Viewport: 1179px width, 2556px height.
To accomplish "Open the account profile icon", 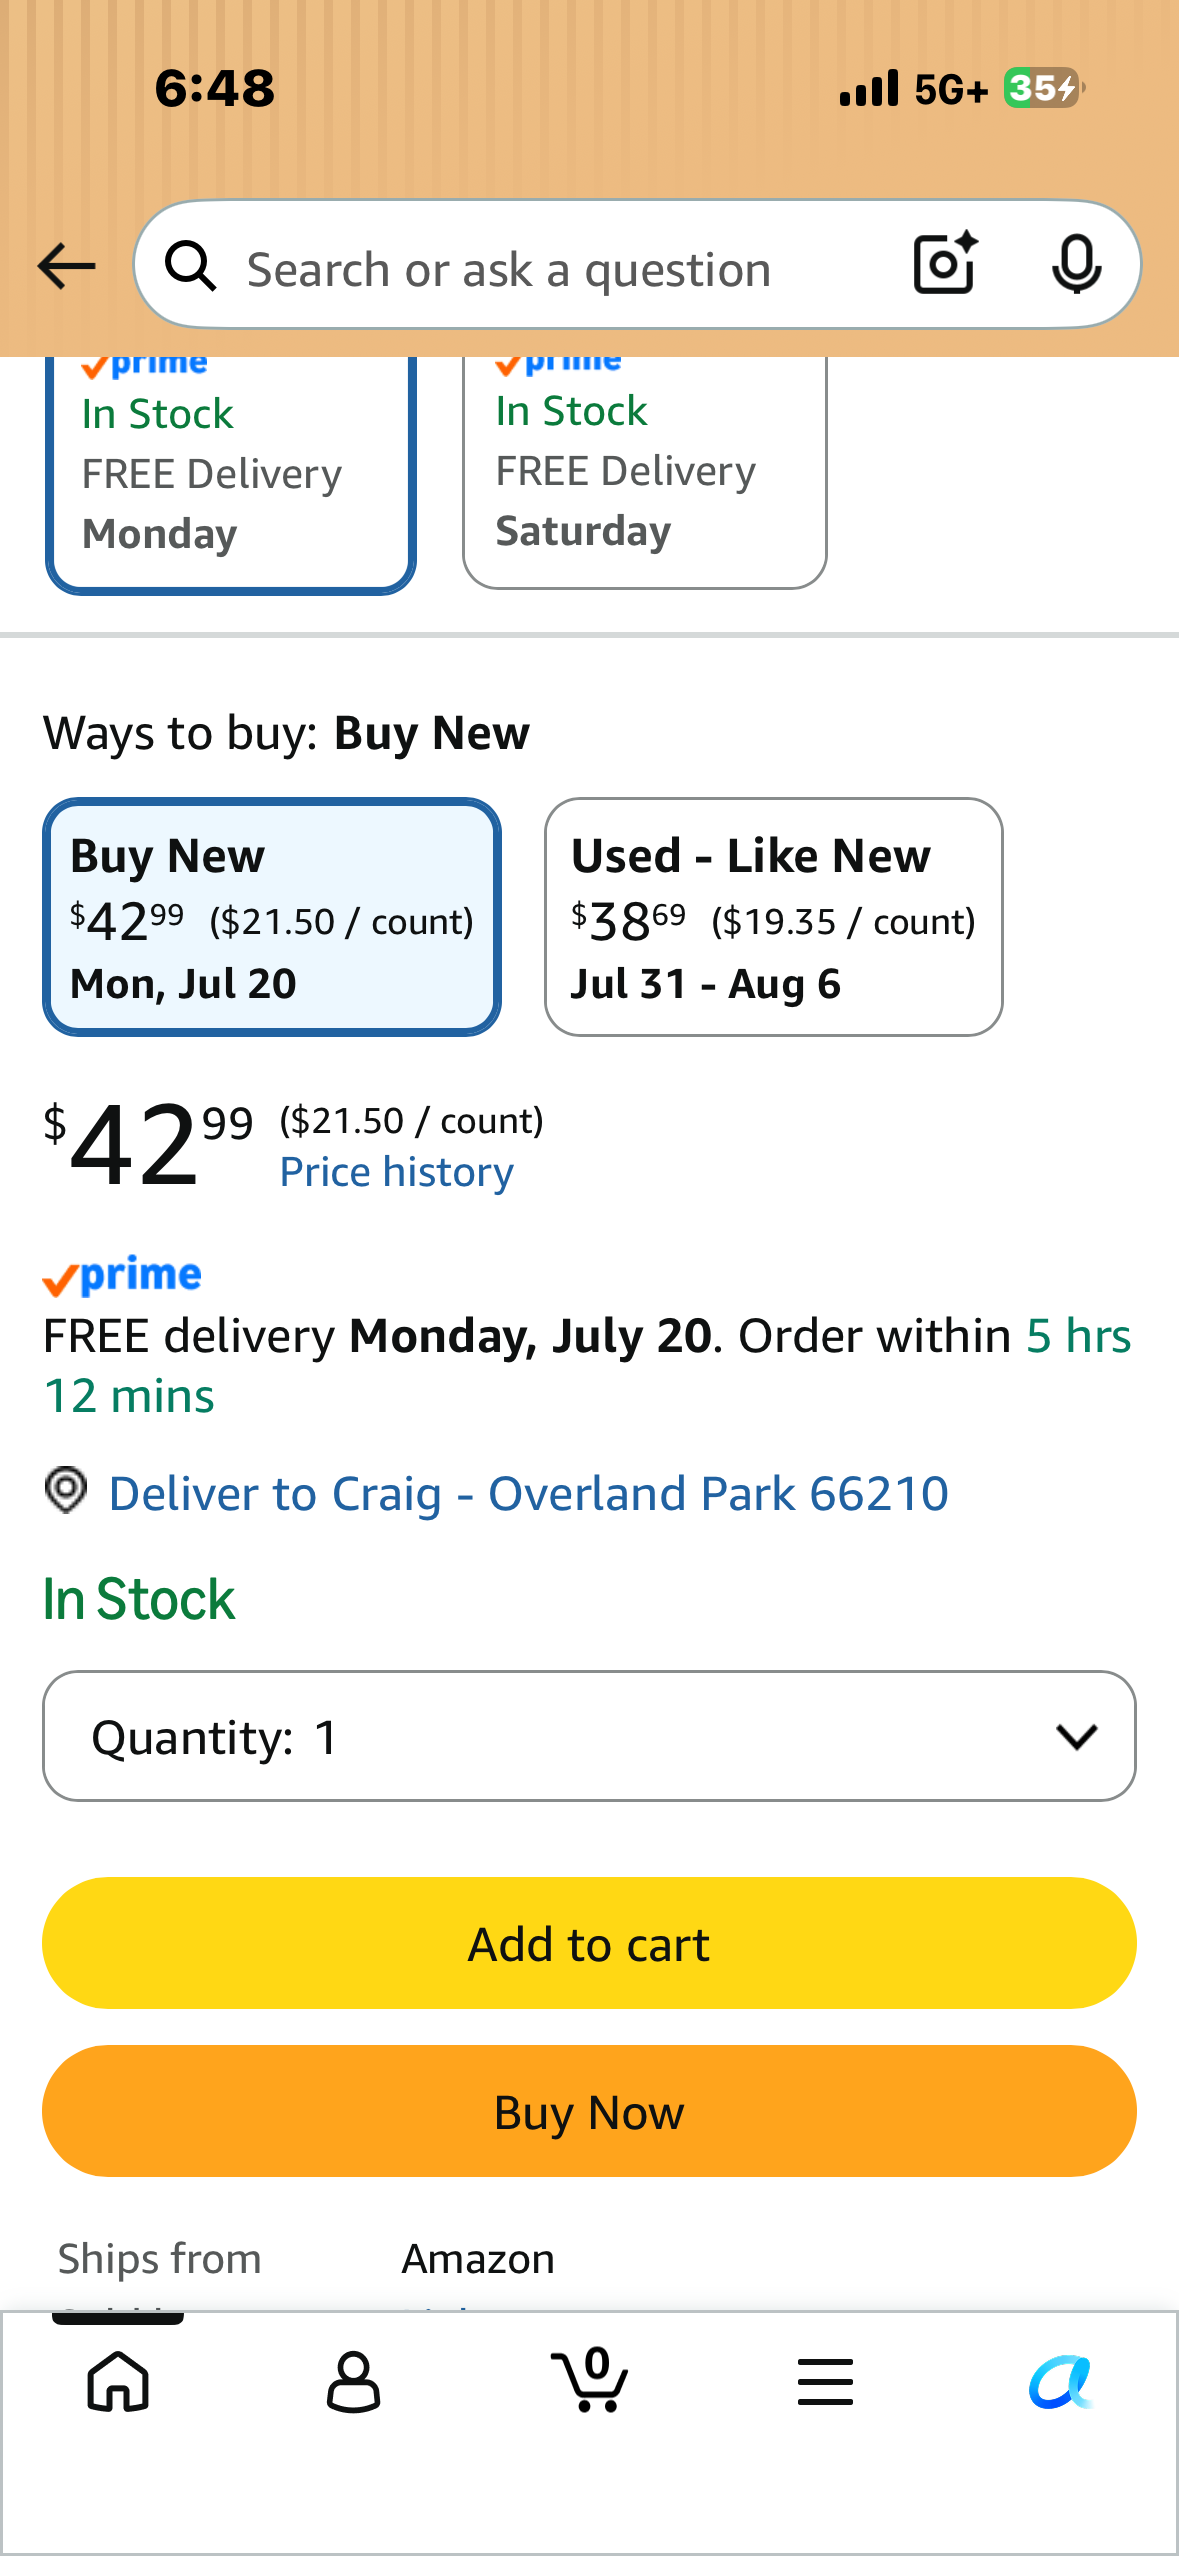I will click(x=354, y=2381).
